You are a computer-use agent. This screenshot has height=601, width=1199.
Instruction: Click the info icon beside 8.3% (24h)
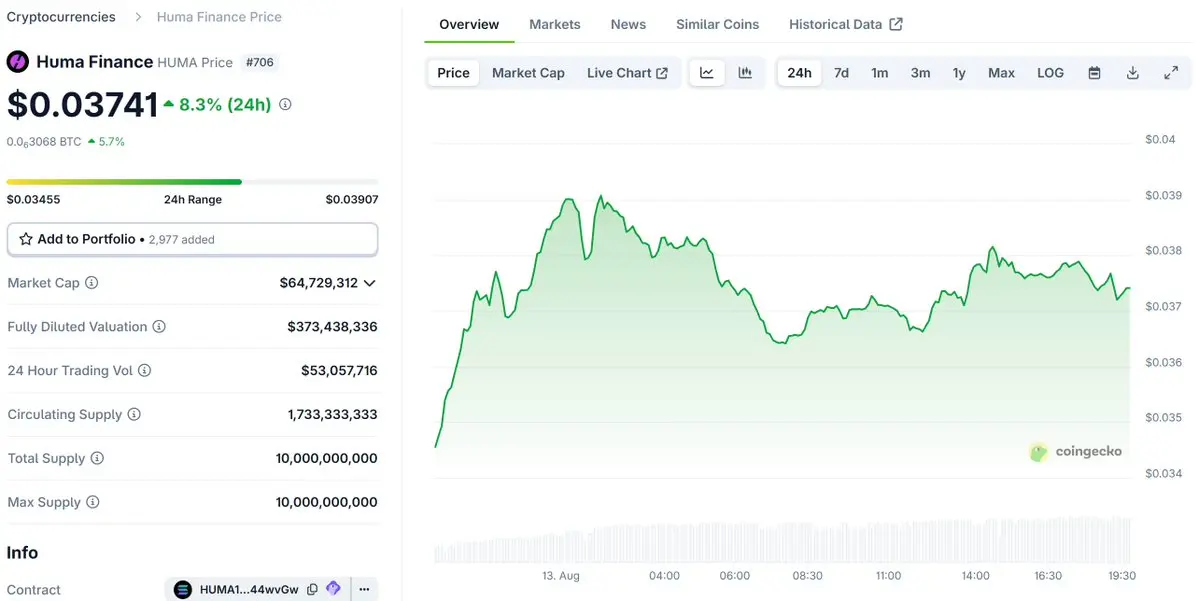pos(285,104)
